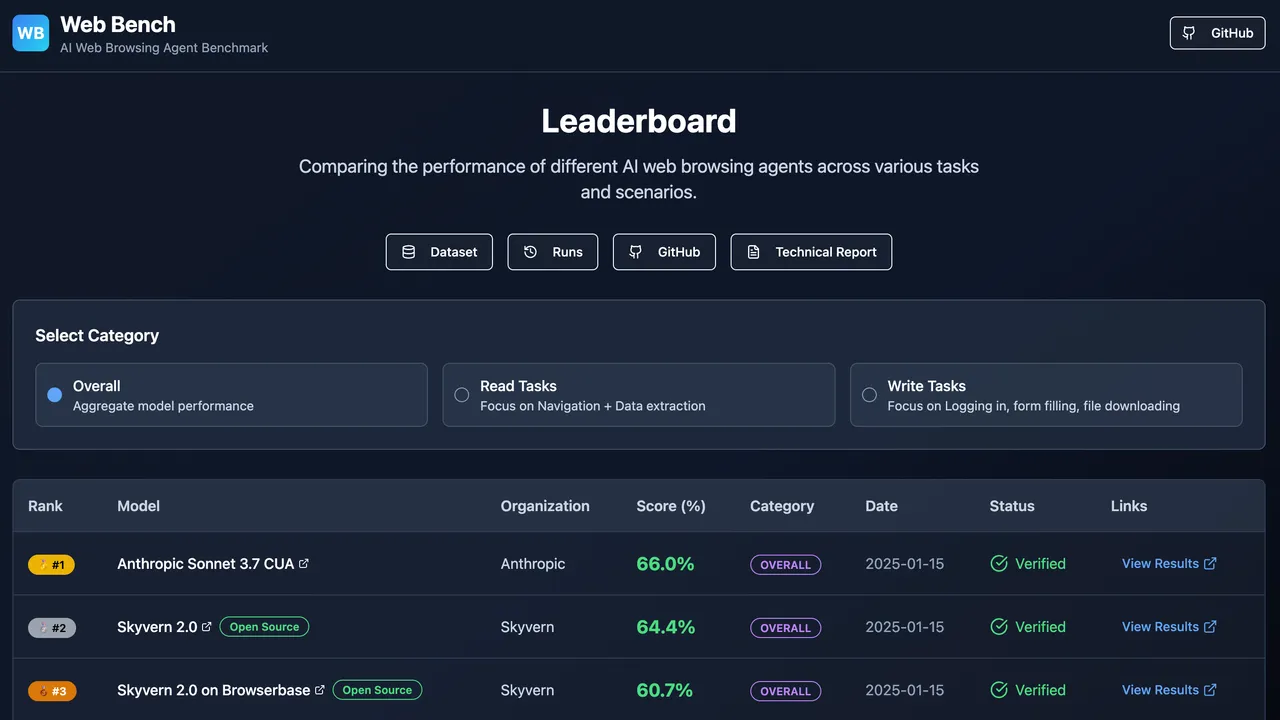
Task: Click the Status column header
Action: coord(1012,506)
